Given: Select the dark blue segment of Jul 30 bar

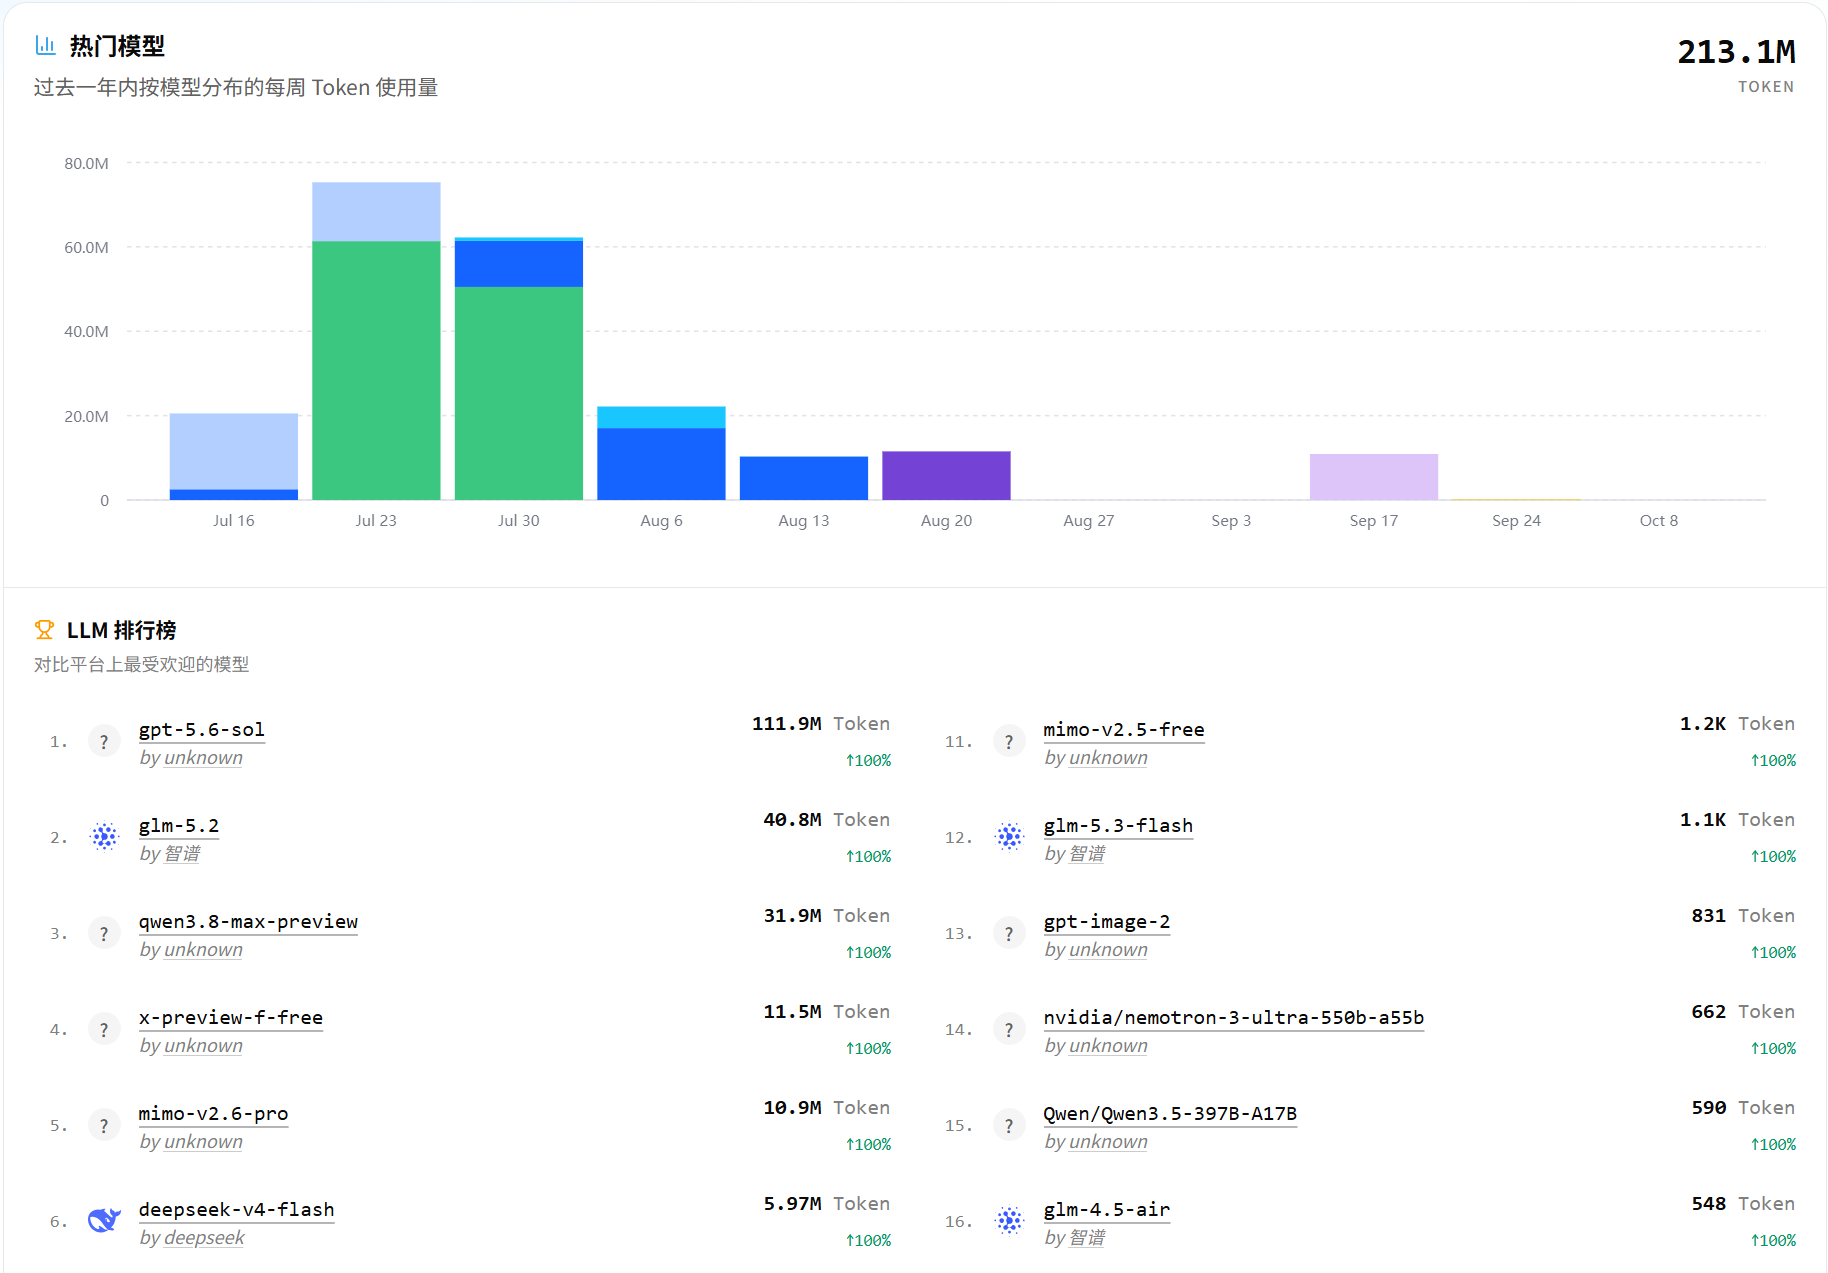Looking at the screenshot, I should (x=519, y=264).
